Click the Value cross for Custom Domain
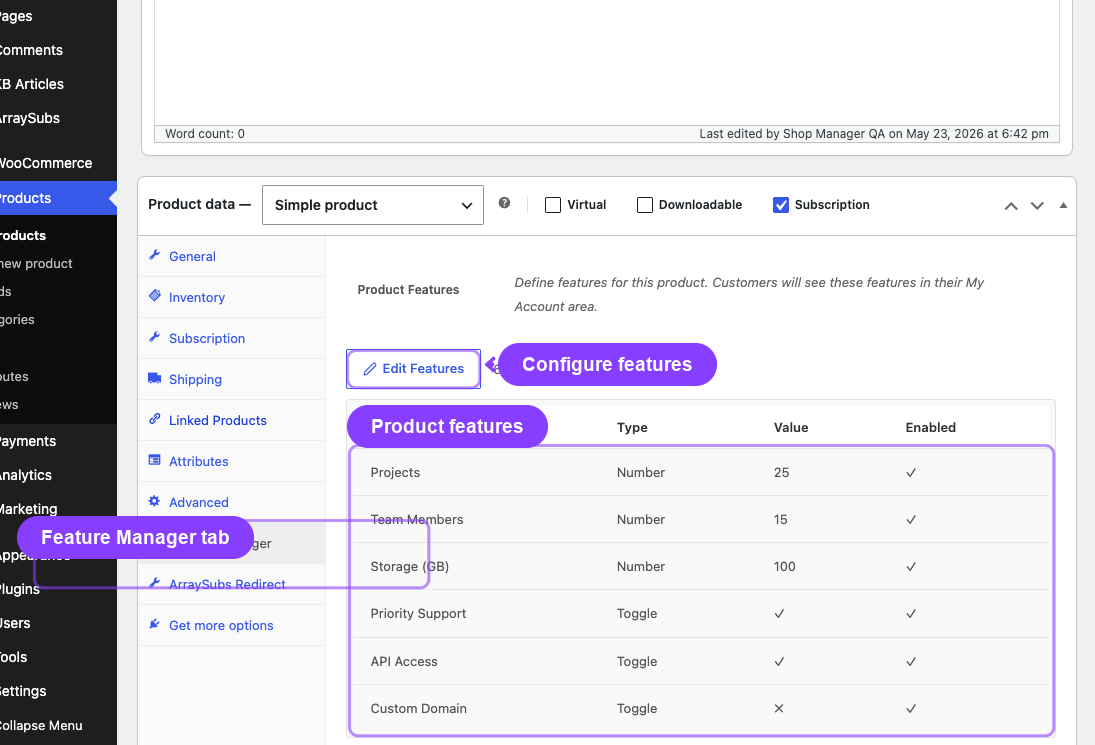Image resolution: width=1095 pixels, height=745 pixels. (779, 708)
